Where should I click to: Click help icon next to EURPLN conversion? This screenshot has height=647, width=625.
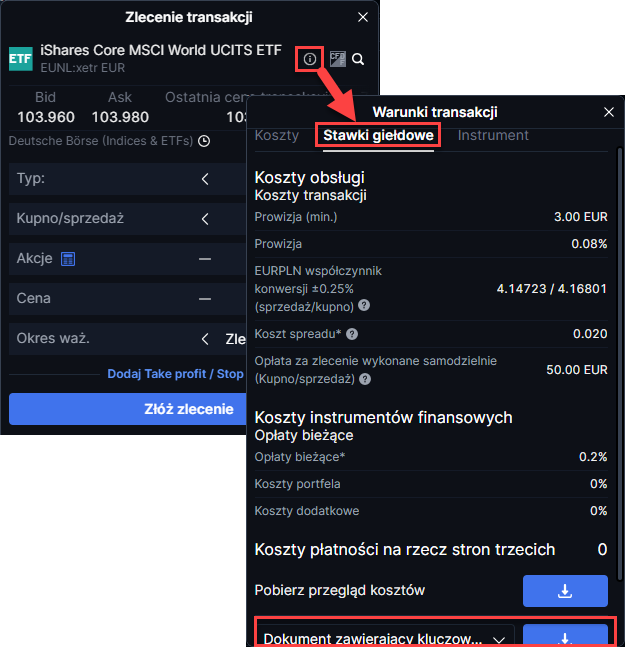click(364, 306)
